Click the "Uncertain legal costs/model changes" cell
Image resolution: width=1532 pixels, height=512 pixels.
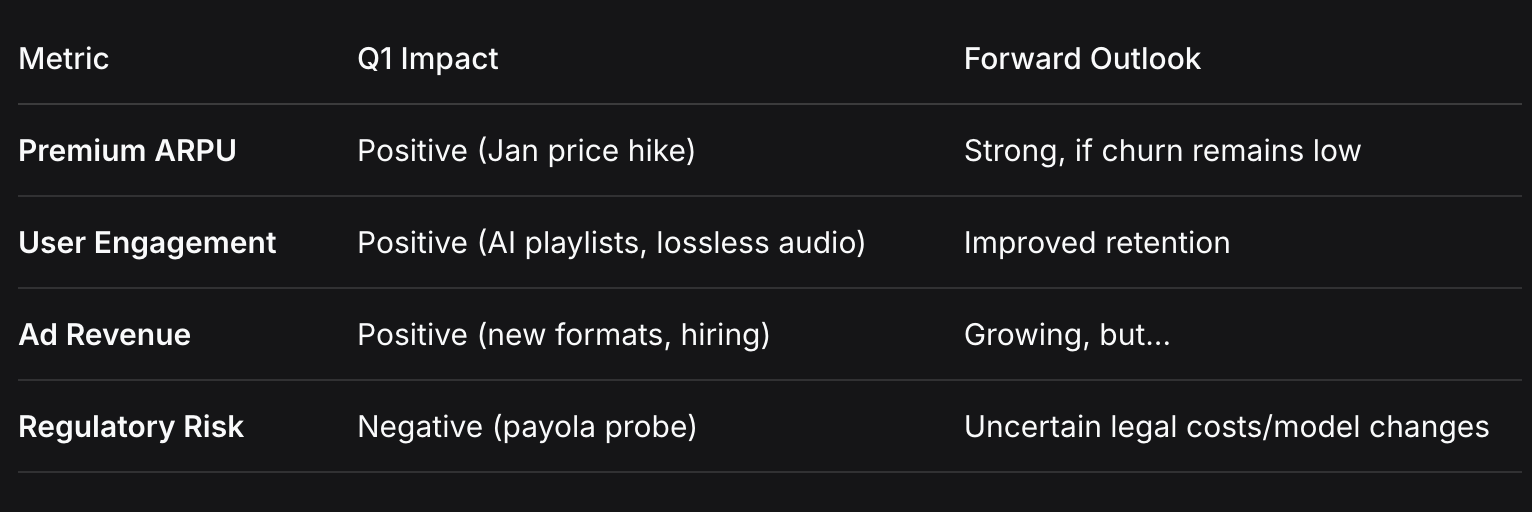tap(1226, 427)
